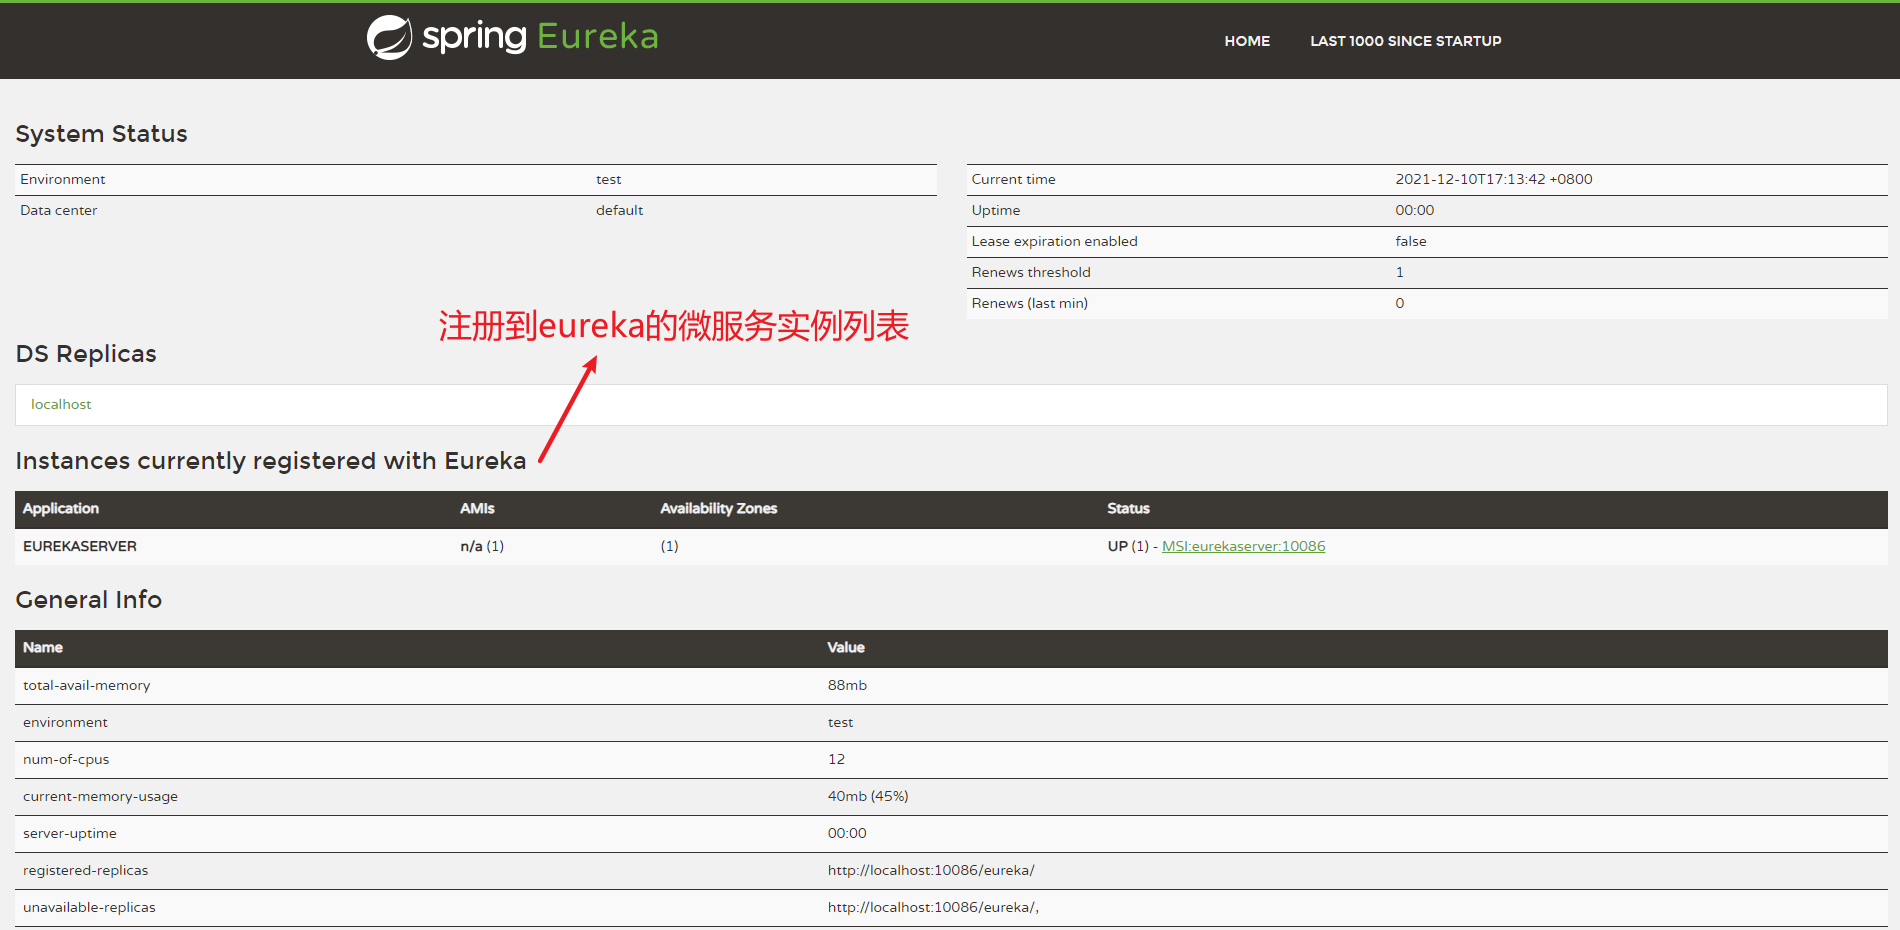
Task: Click the Status column header
Action: pyautogui.click(x=1128, y=508)
